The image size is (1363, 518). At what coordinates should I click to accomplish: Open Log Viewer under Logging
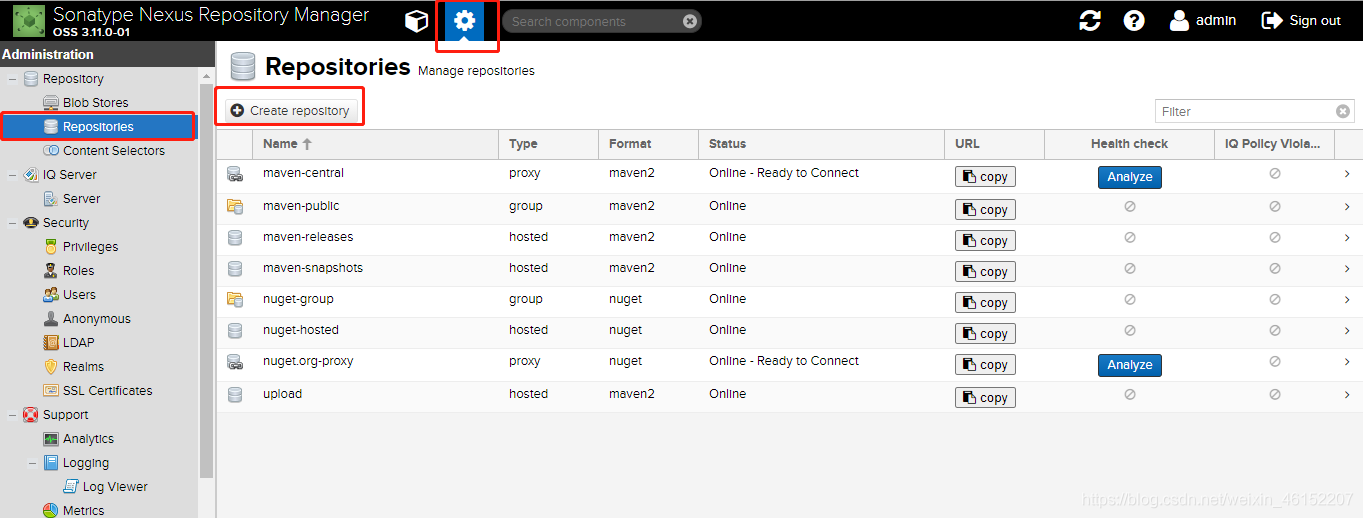115,486
